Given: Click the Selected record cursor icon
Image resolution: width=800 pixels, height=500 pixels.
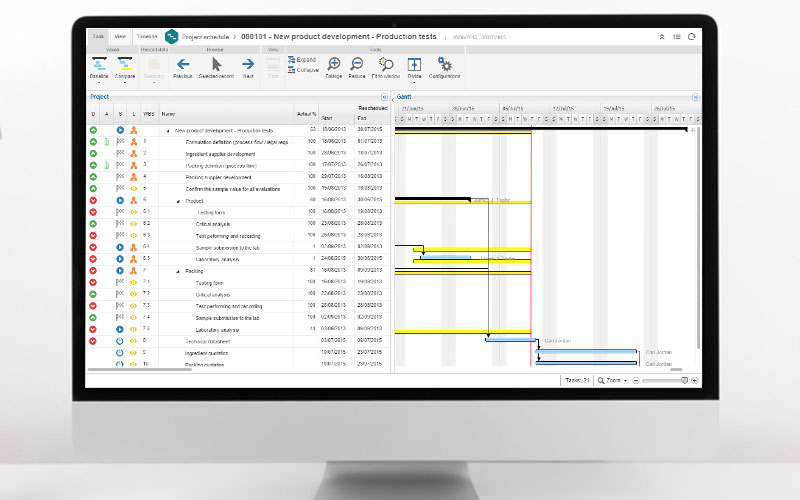Looking at the screenshot, I should pos(216,64).
